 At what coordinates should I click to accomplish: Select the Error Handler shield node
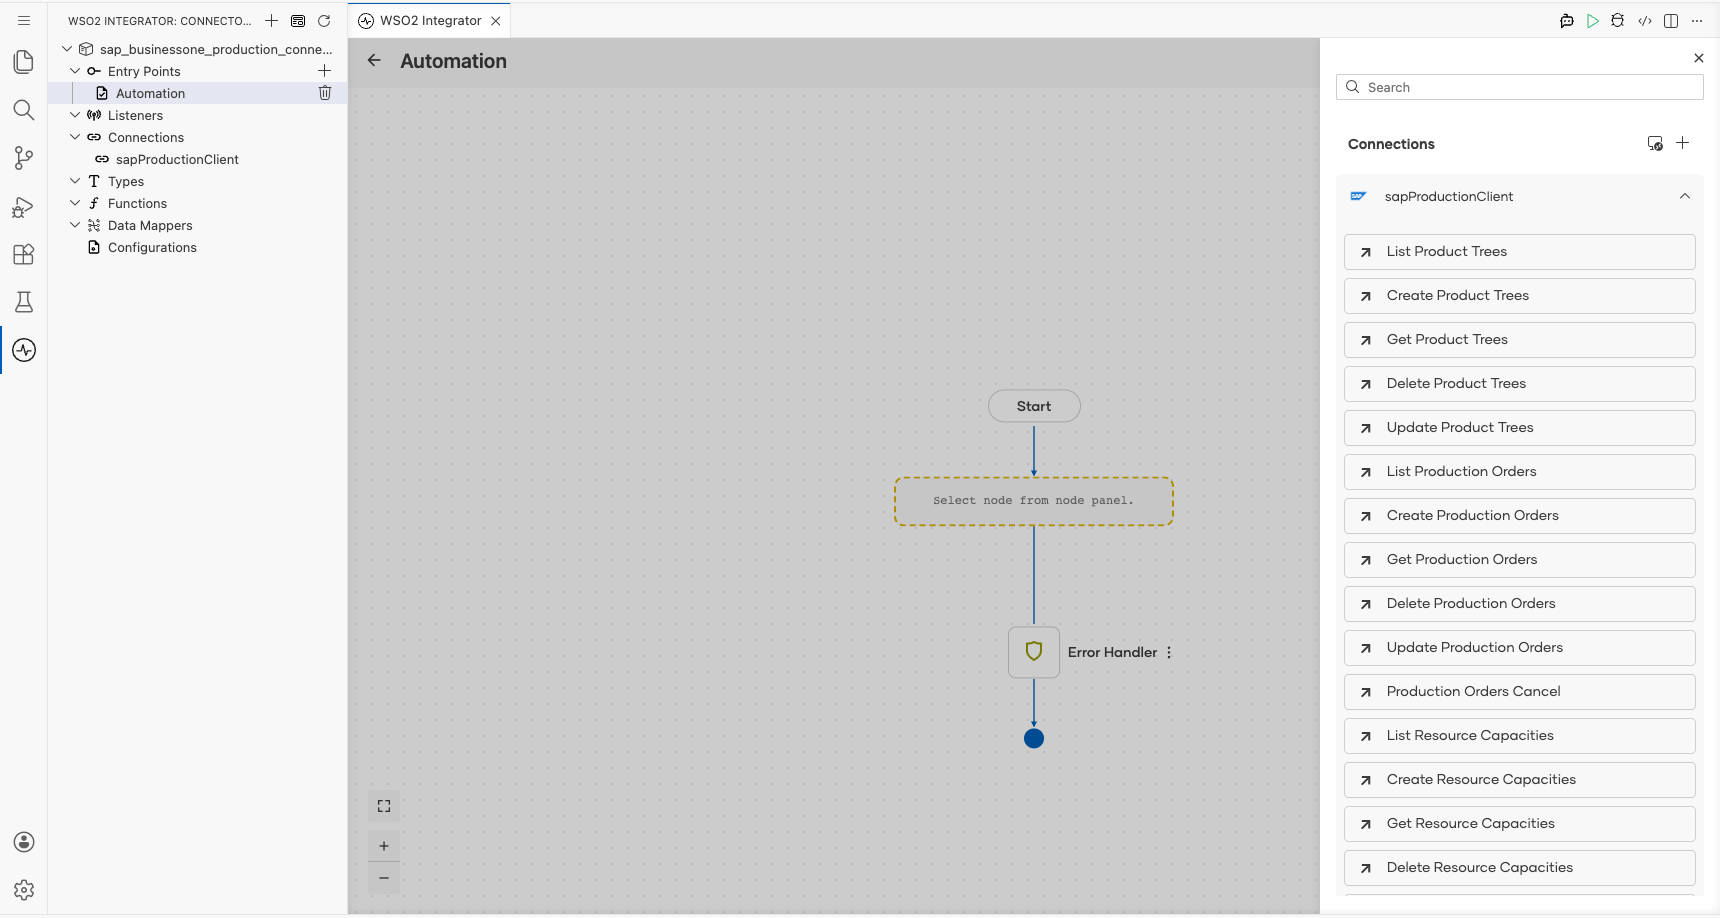click(1034, 652)
